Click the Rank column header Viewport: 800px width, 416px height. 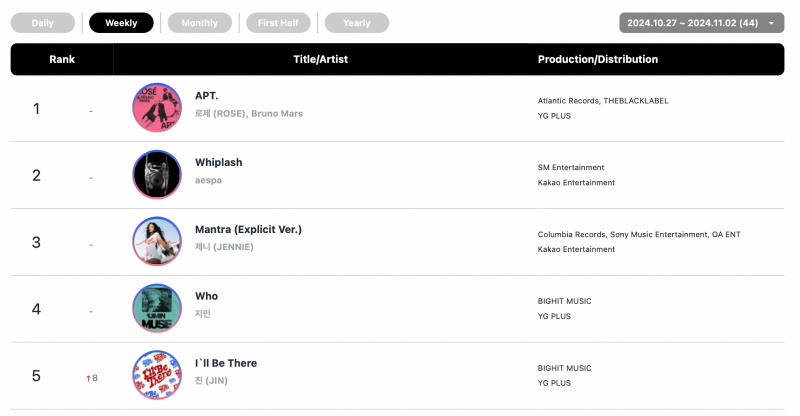pos(62,59)
